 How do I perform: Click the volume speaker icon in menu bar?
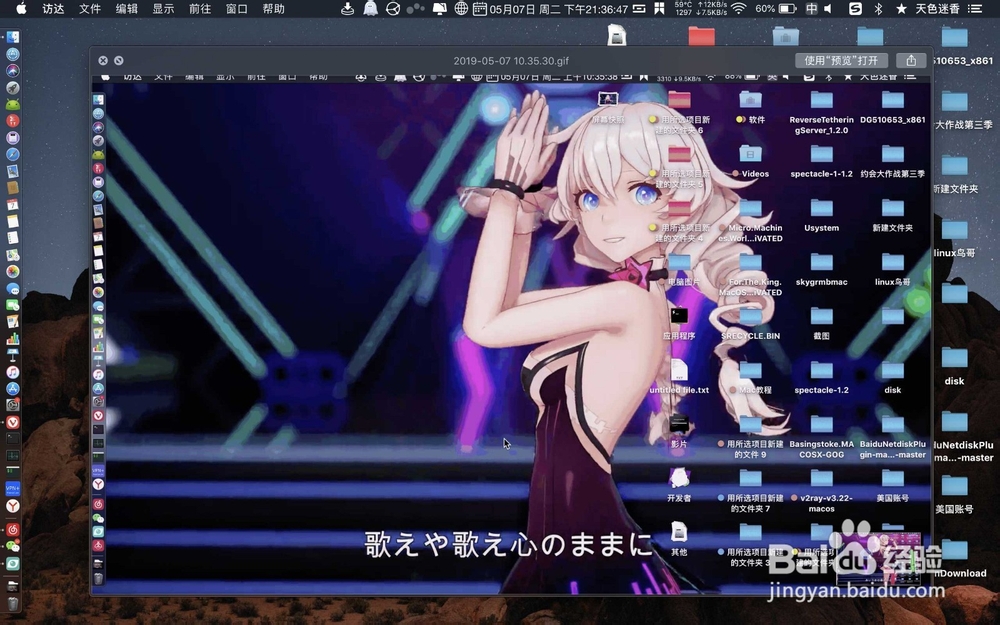click(x=828, y=9)
